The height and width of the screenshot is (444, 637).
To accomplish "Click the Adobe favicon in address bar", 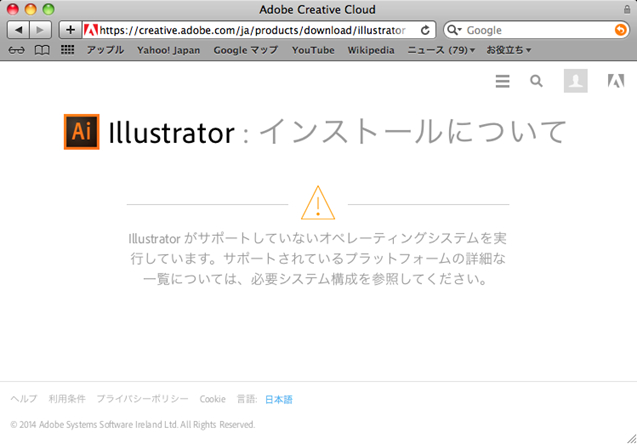I will [90, 30].
